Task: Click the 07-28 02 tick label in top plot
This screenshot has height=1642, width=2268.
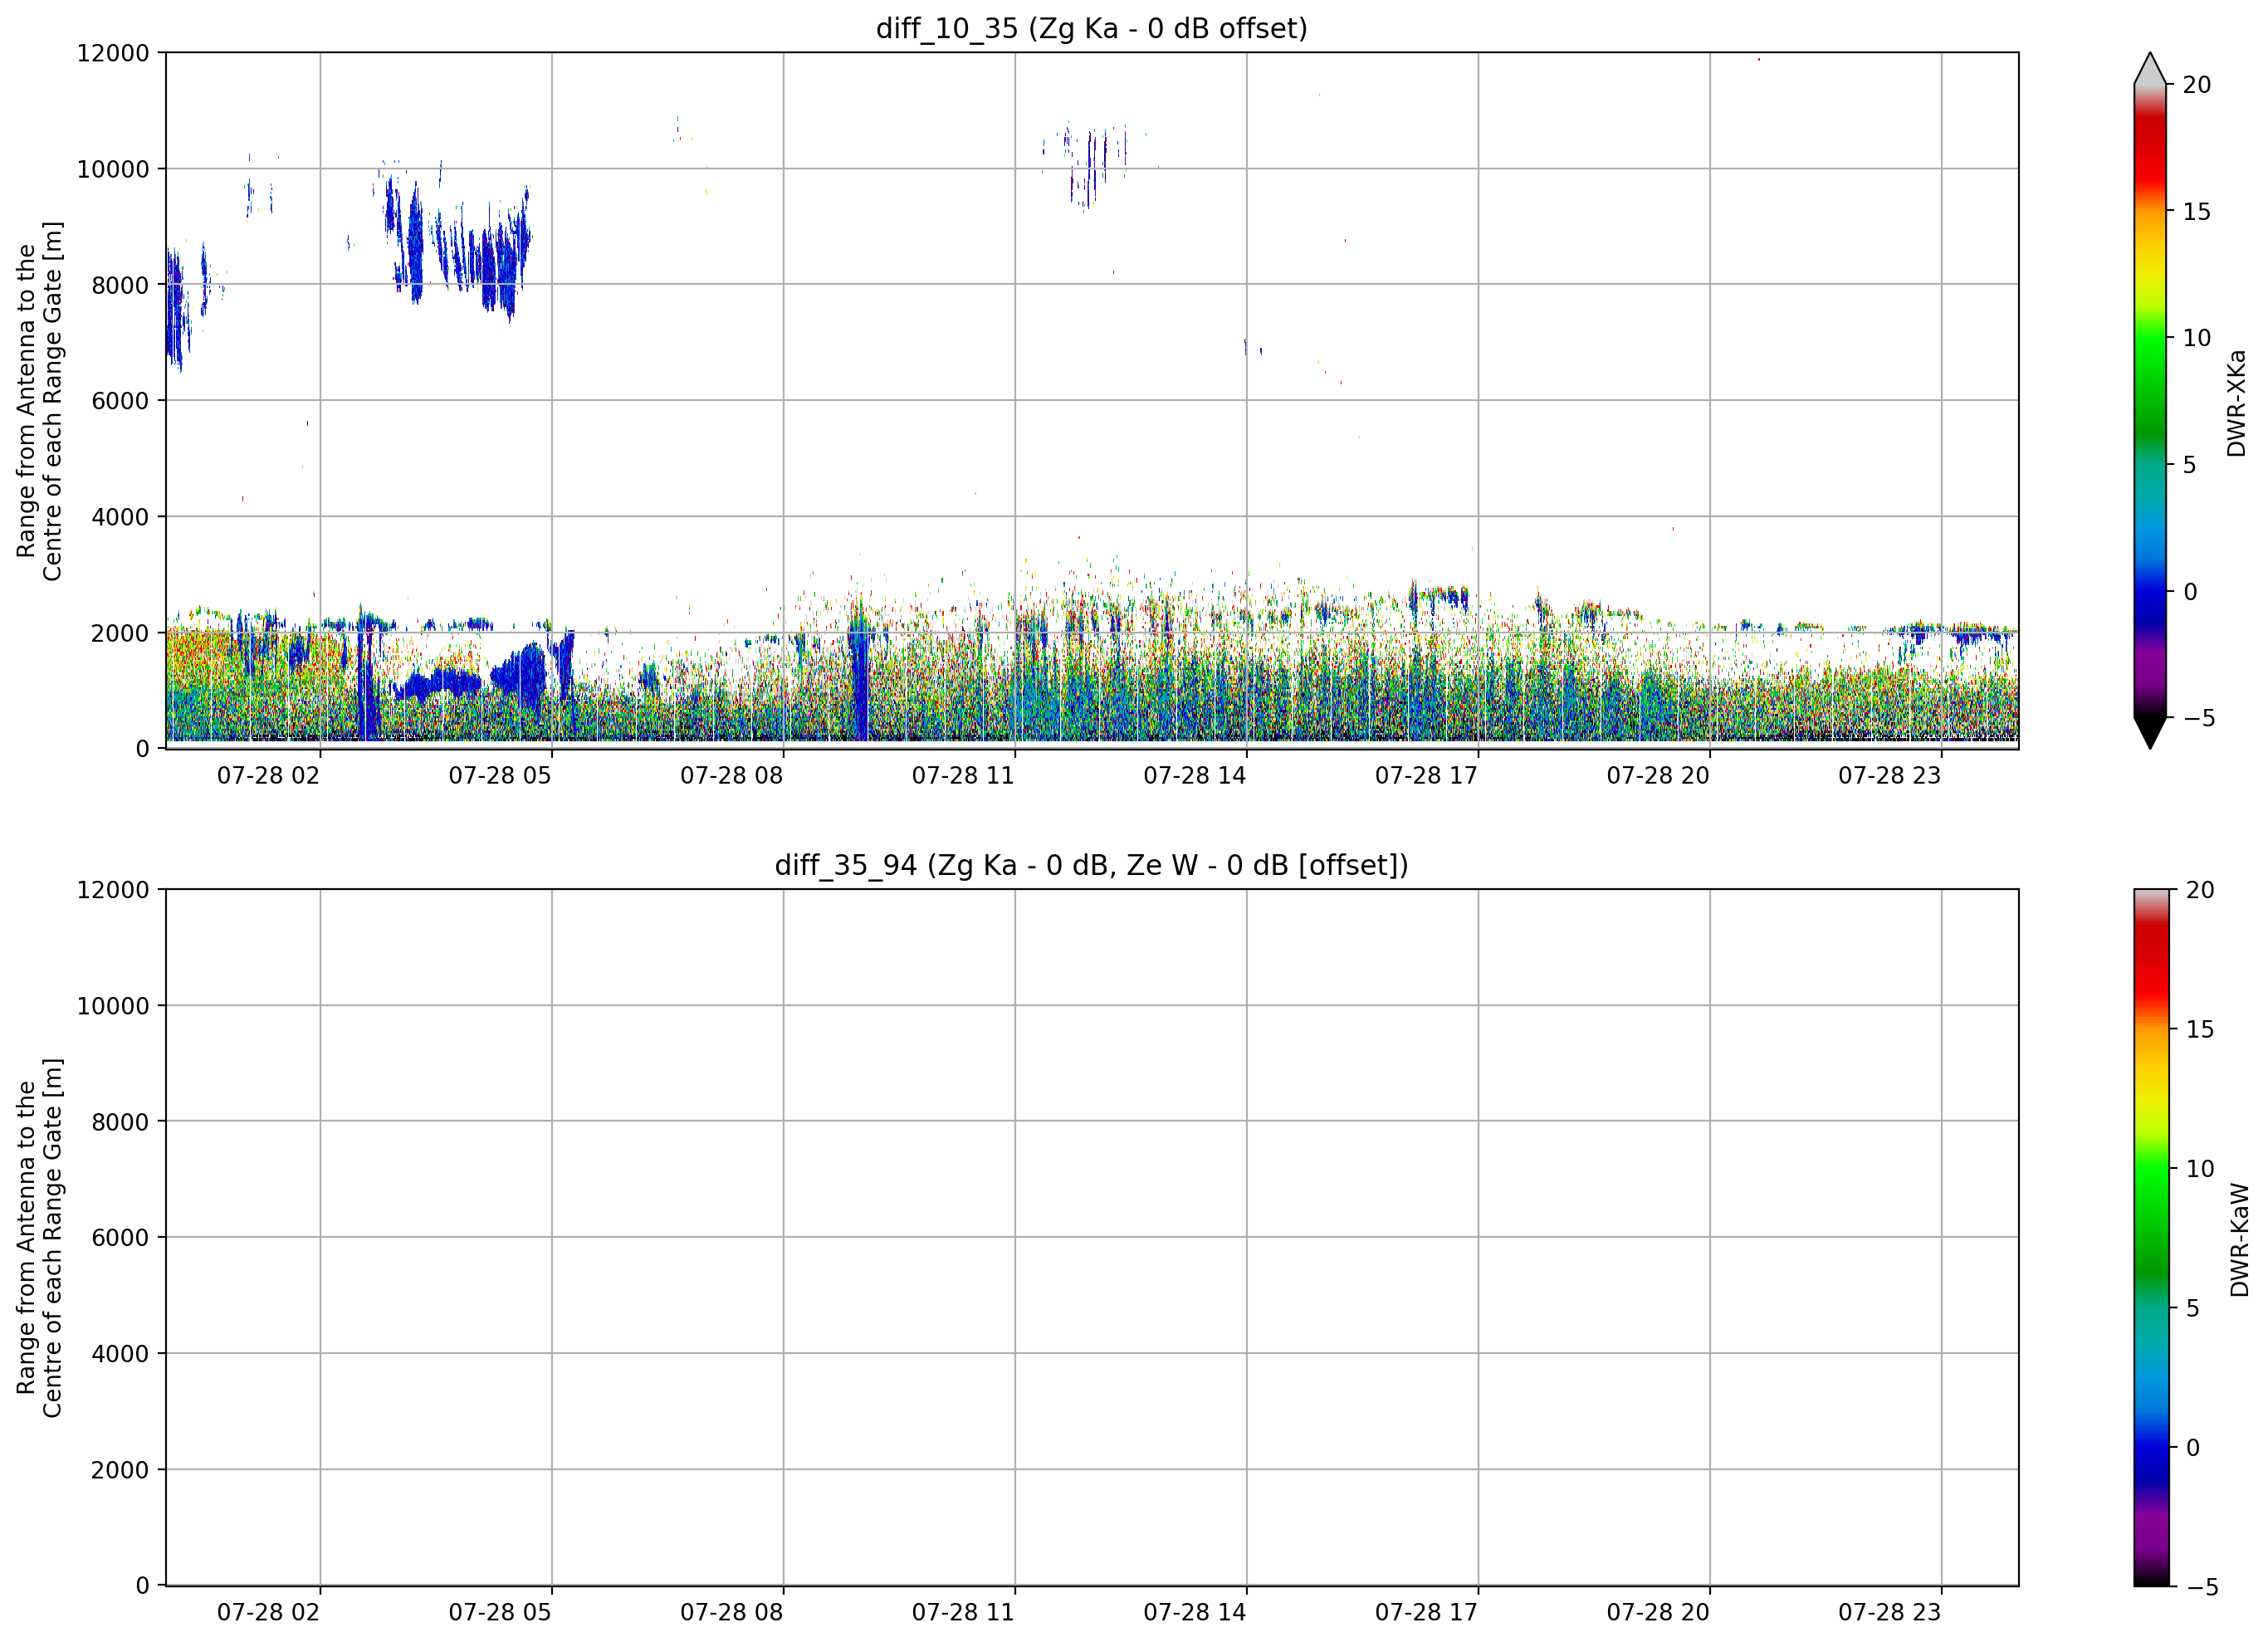Action: pos(268,776)
